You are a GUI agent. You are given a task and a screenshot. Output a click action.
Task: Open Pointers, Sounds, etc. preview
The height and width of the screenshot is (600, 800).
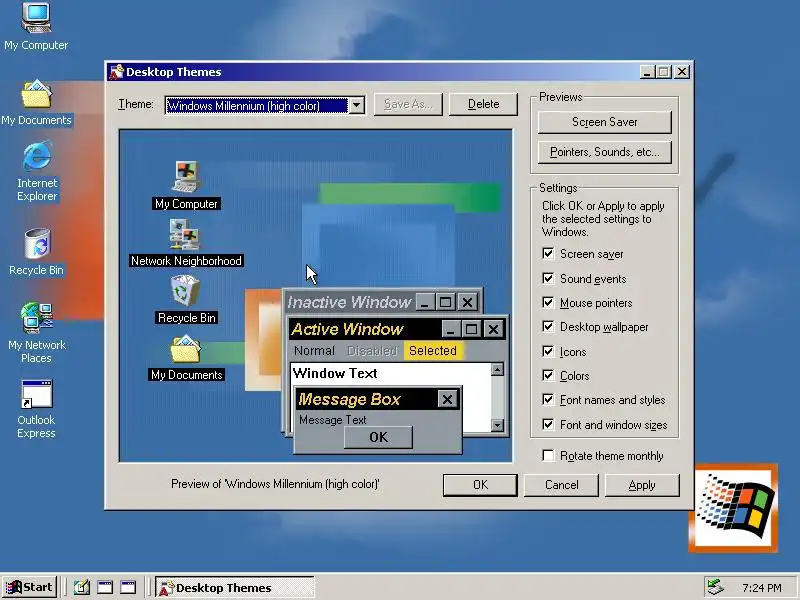pyautogui.click(x=605, y=152)
